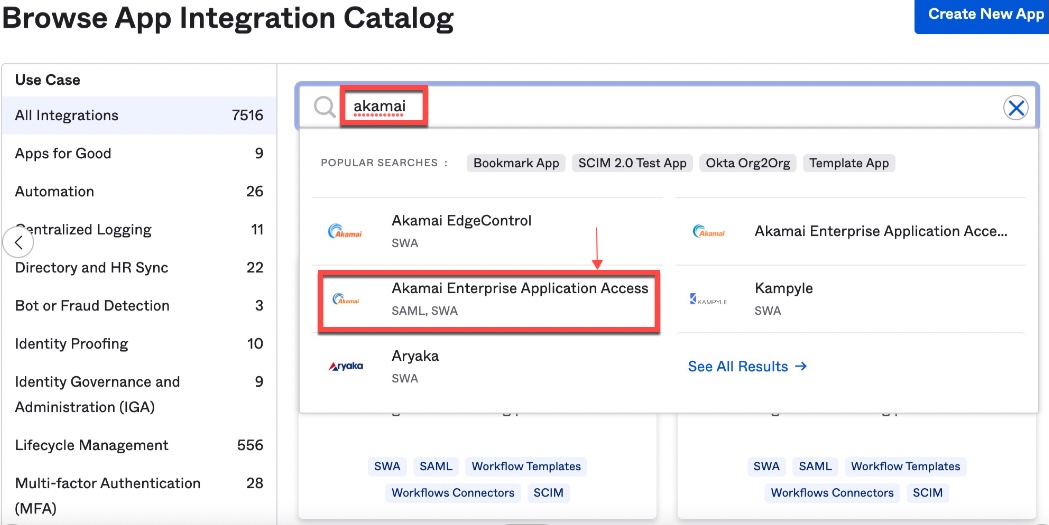Open Apps for Good category
Image resolution: width=1049 pixels, height=525 pixels.
(x=63, y=154)
